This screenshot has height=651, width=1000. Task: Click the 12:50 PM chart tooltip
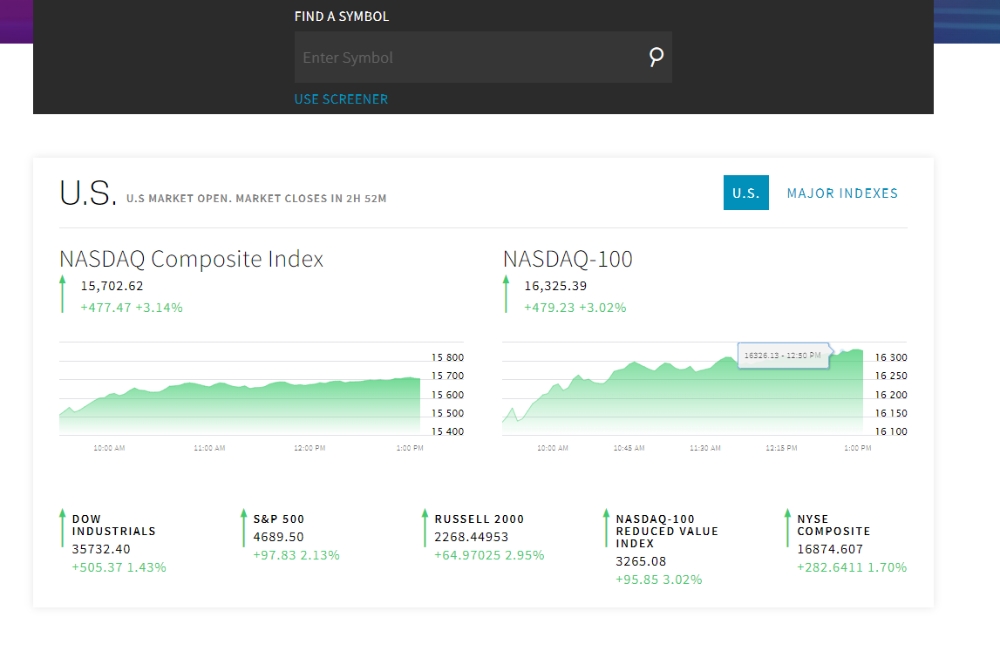click(784, 355)
